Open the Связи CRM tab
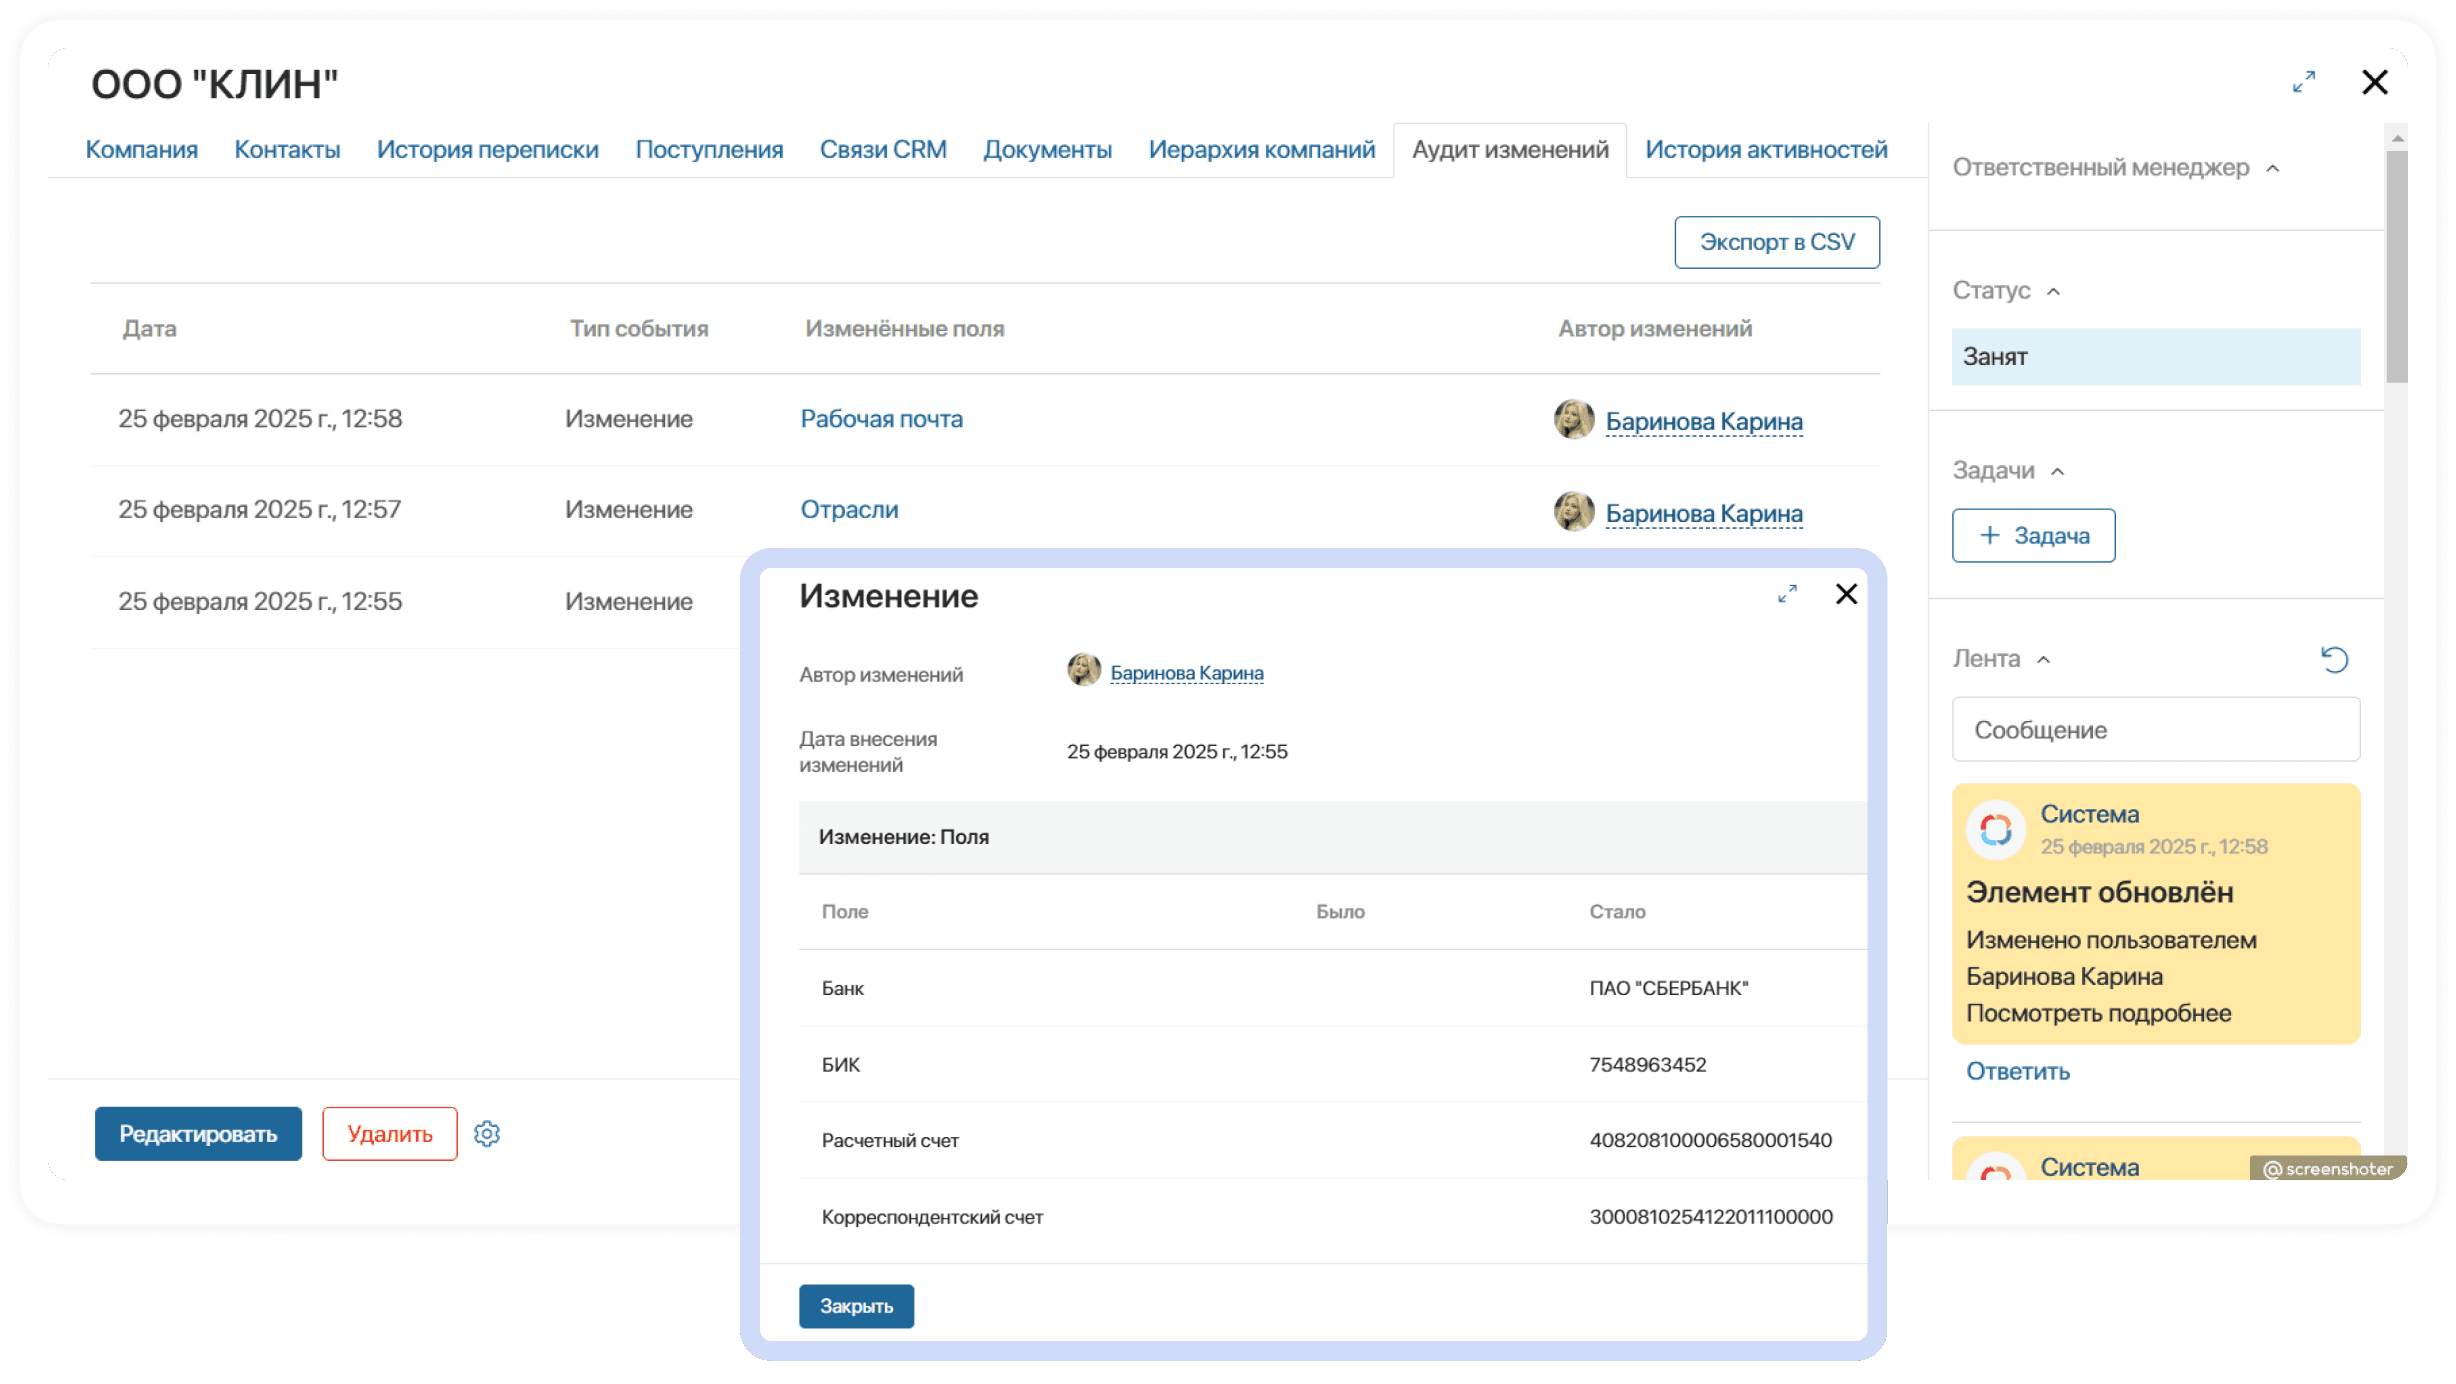The image size is (2456, 1384). (x=882, y=150)
